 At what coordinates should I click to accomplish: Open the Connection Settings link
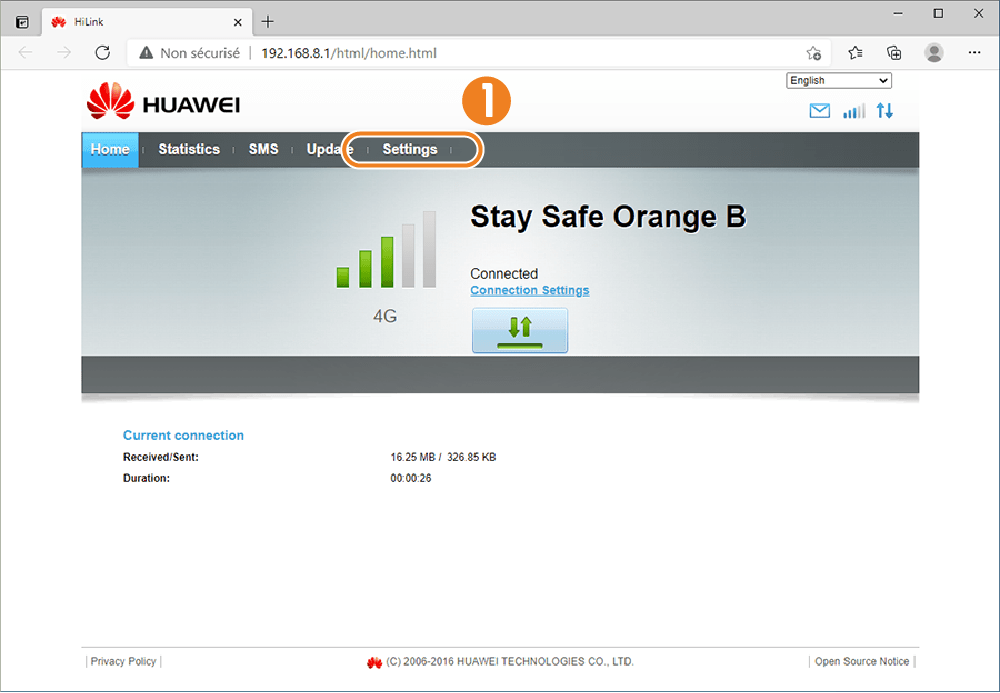click(x=530, y=291)
